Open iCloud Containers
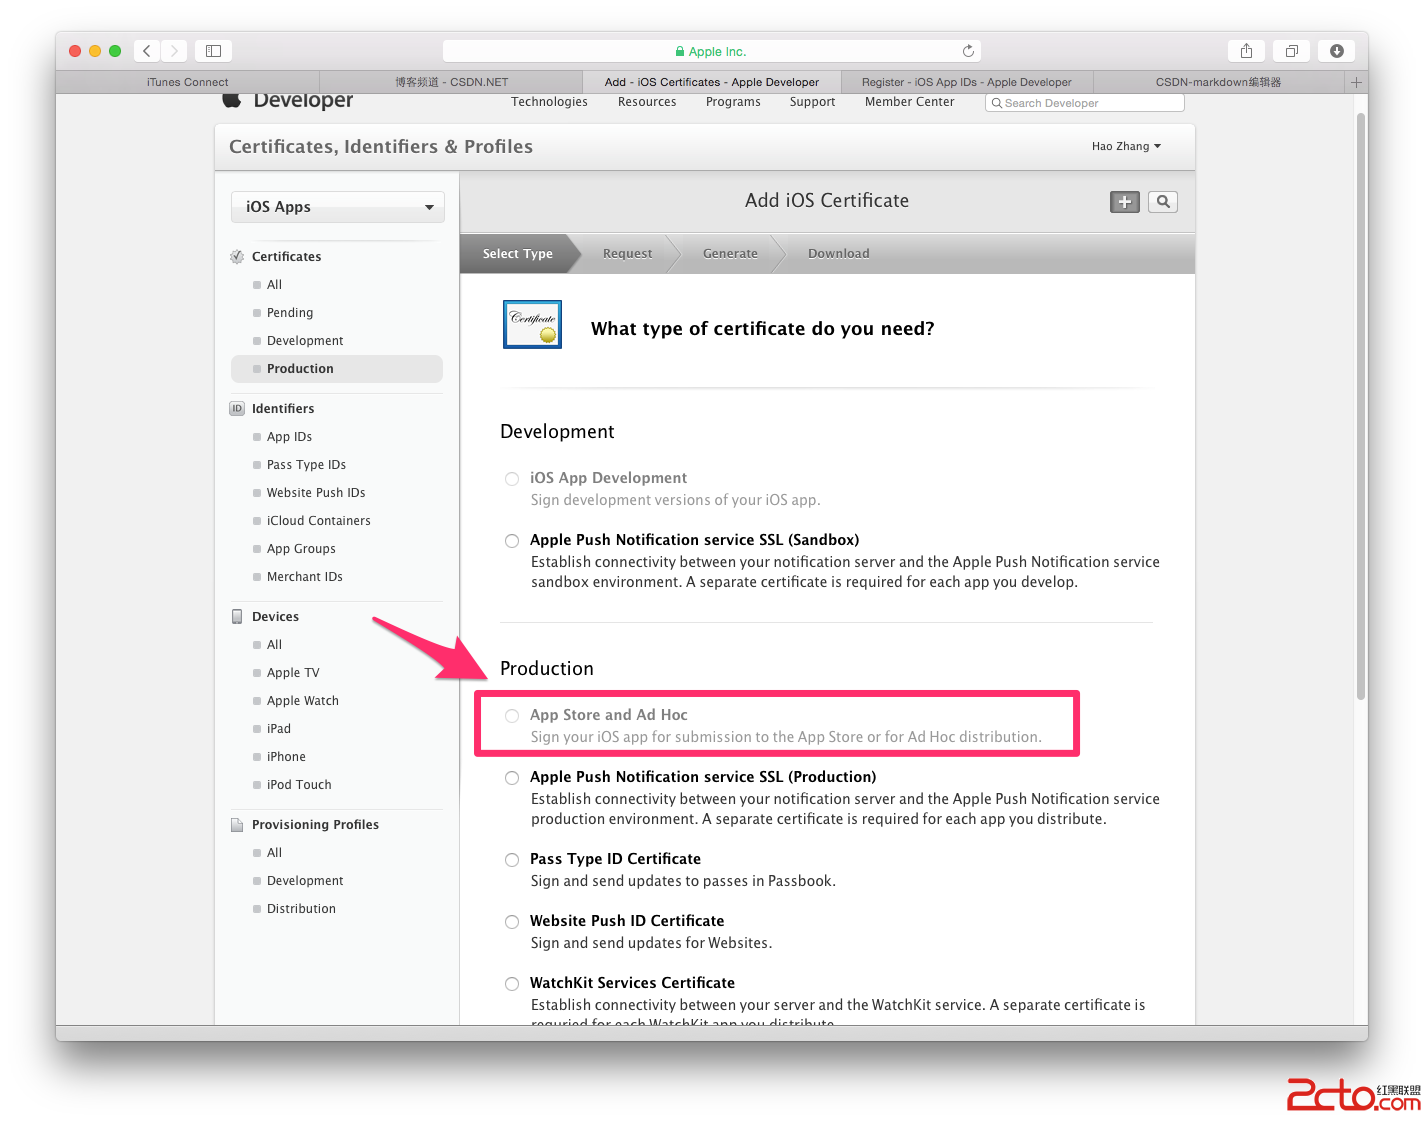The height and width of the screenshot is (1121, 1424). [x=319, y=521]
